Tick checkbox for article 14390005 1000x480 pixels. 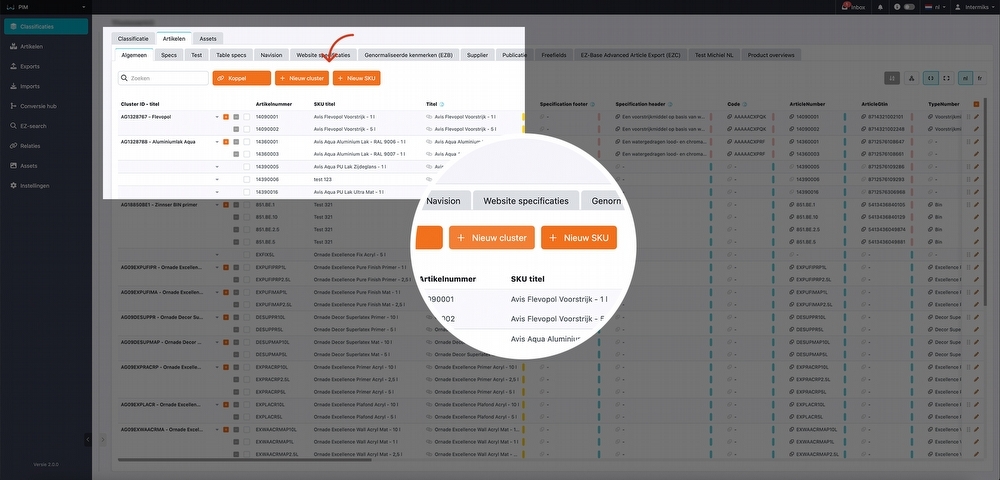coord(246,166)
